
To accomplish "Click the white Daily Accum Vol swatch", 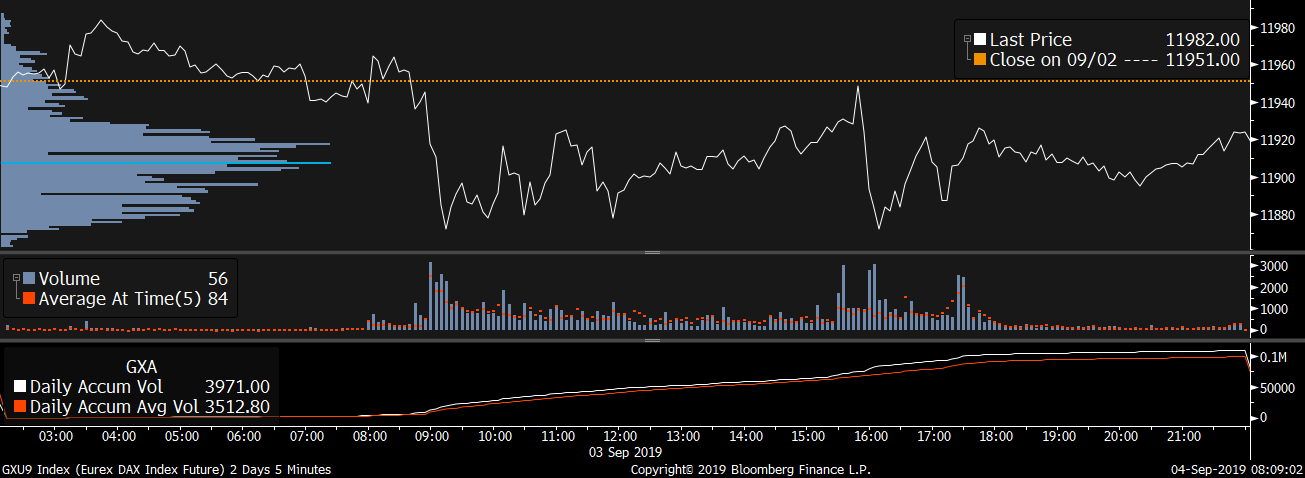I will click(x=20, y=387).
